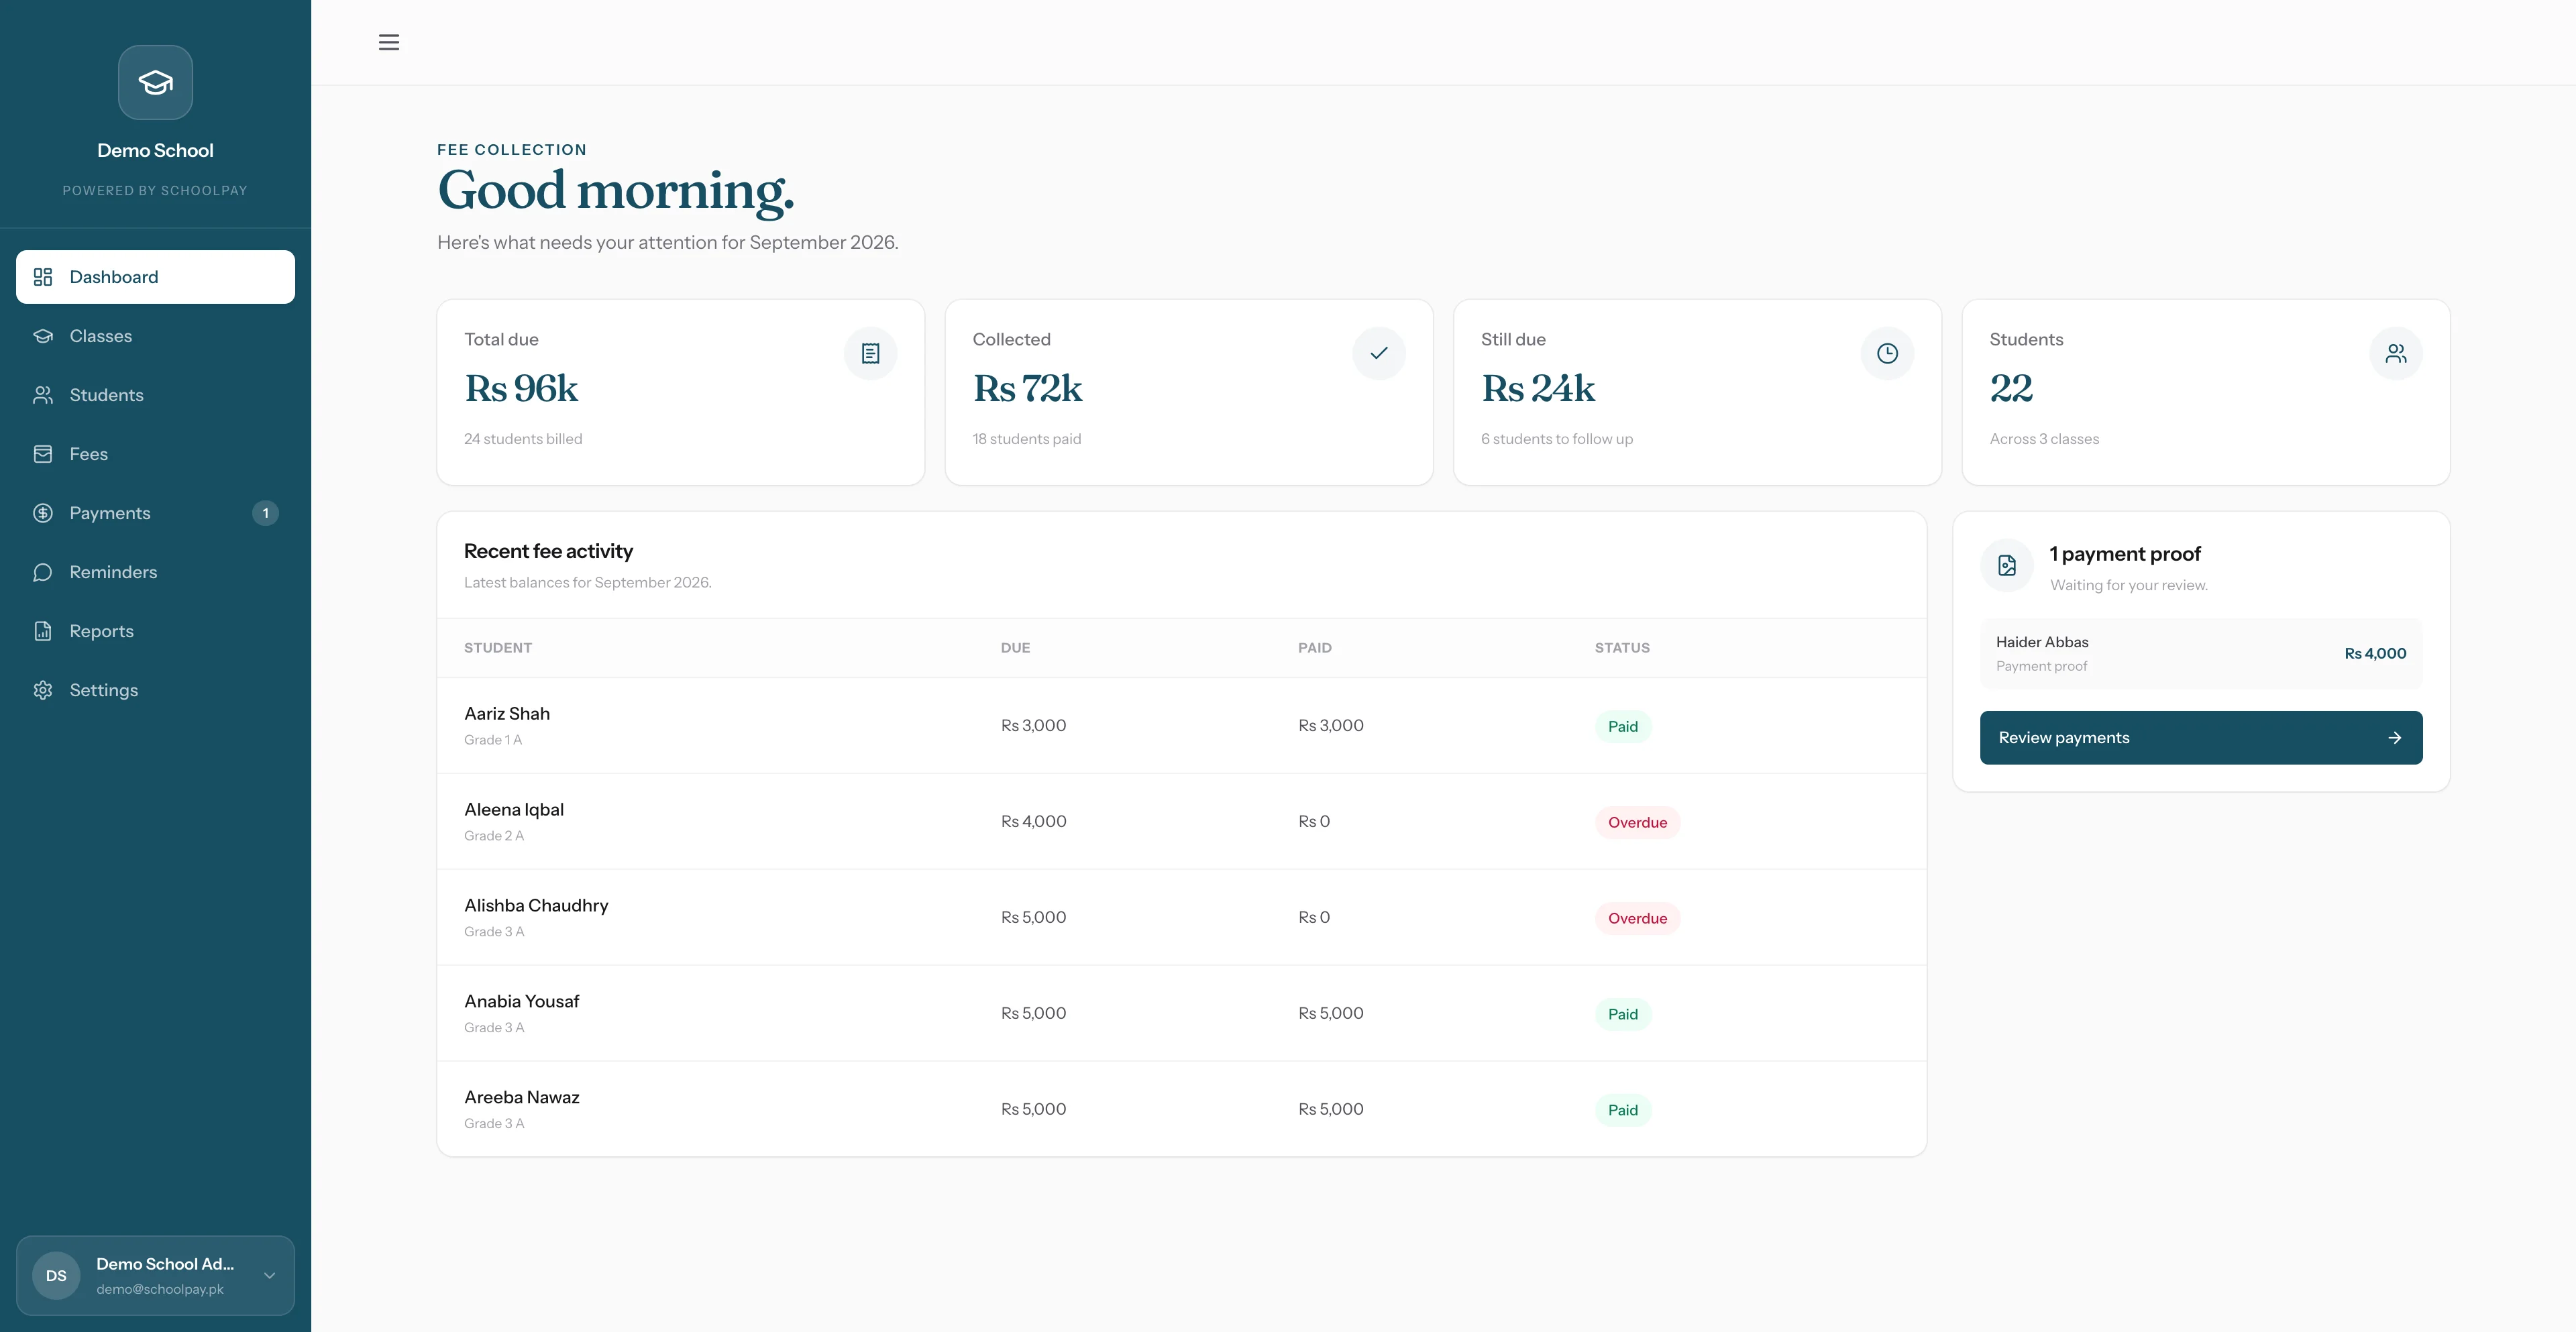Screen dimensions: 2576x1332
Task: Click the Demo School Ad... account name
Action: click(165, 1264)
